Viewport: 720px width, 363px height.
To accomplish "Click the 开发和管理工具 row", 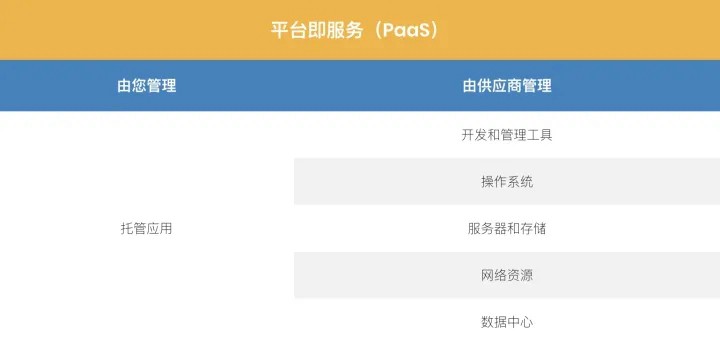I will coord(507,134).
